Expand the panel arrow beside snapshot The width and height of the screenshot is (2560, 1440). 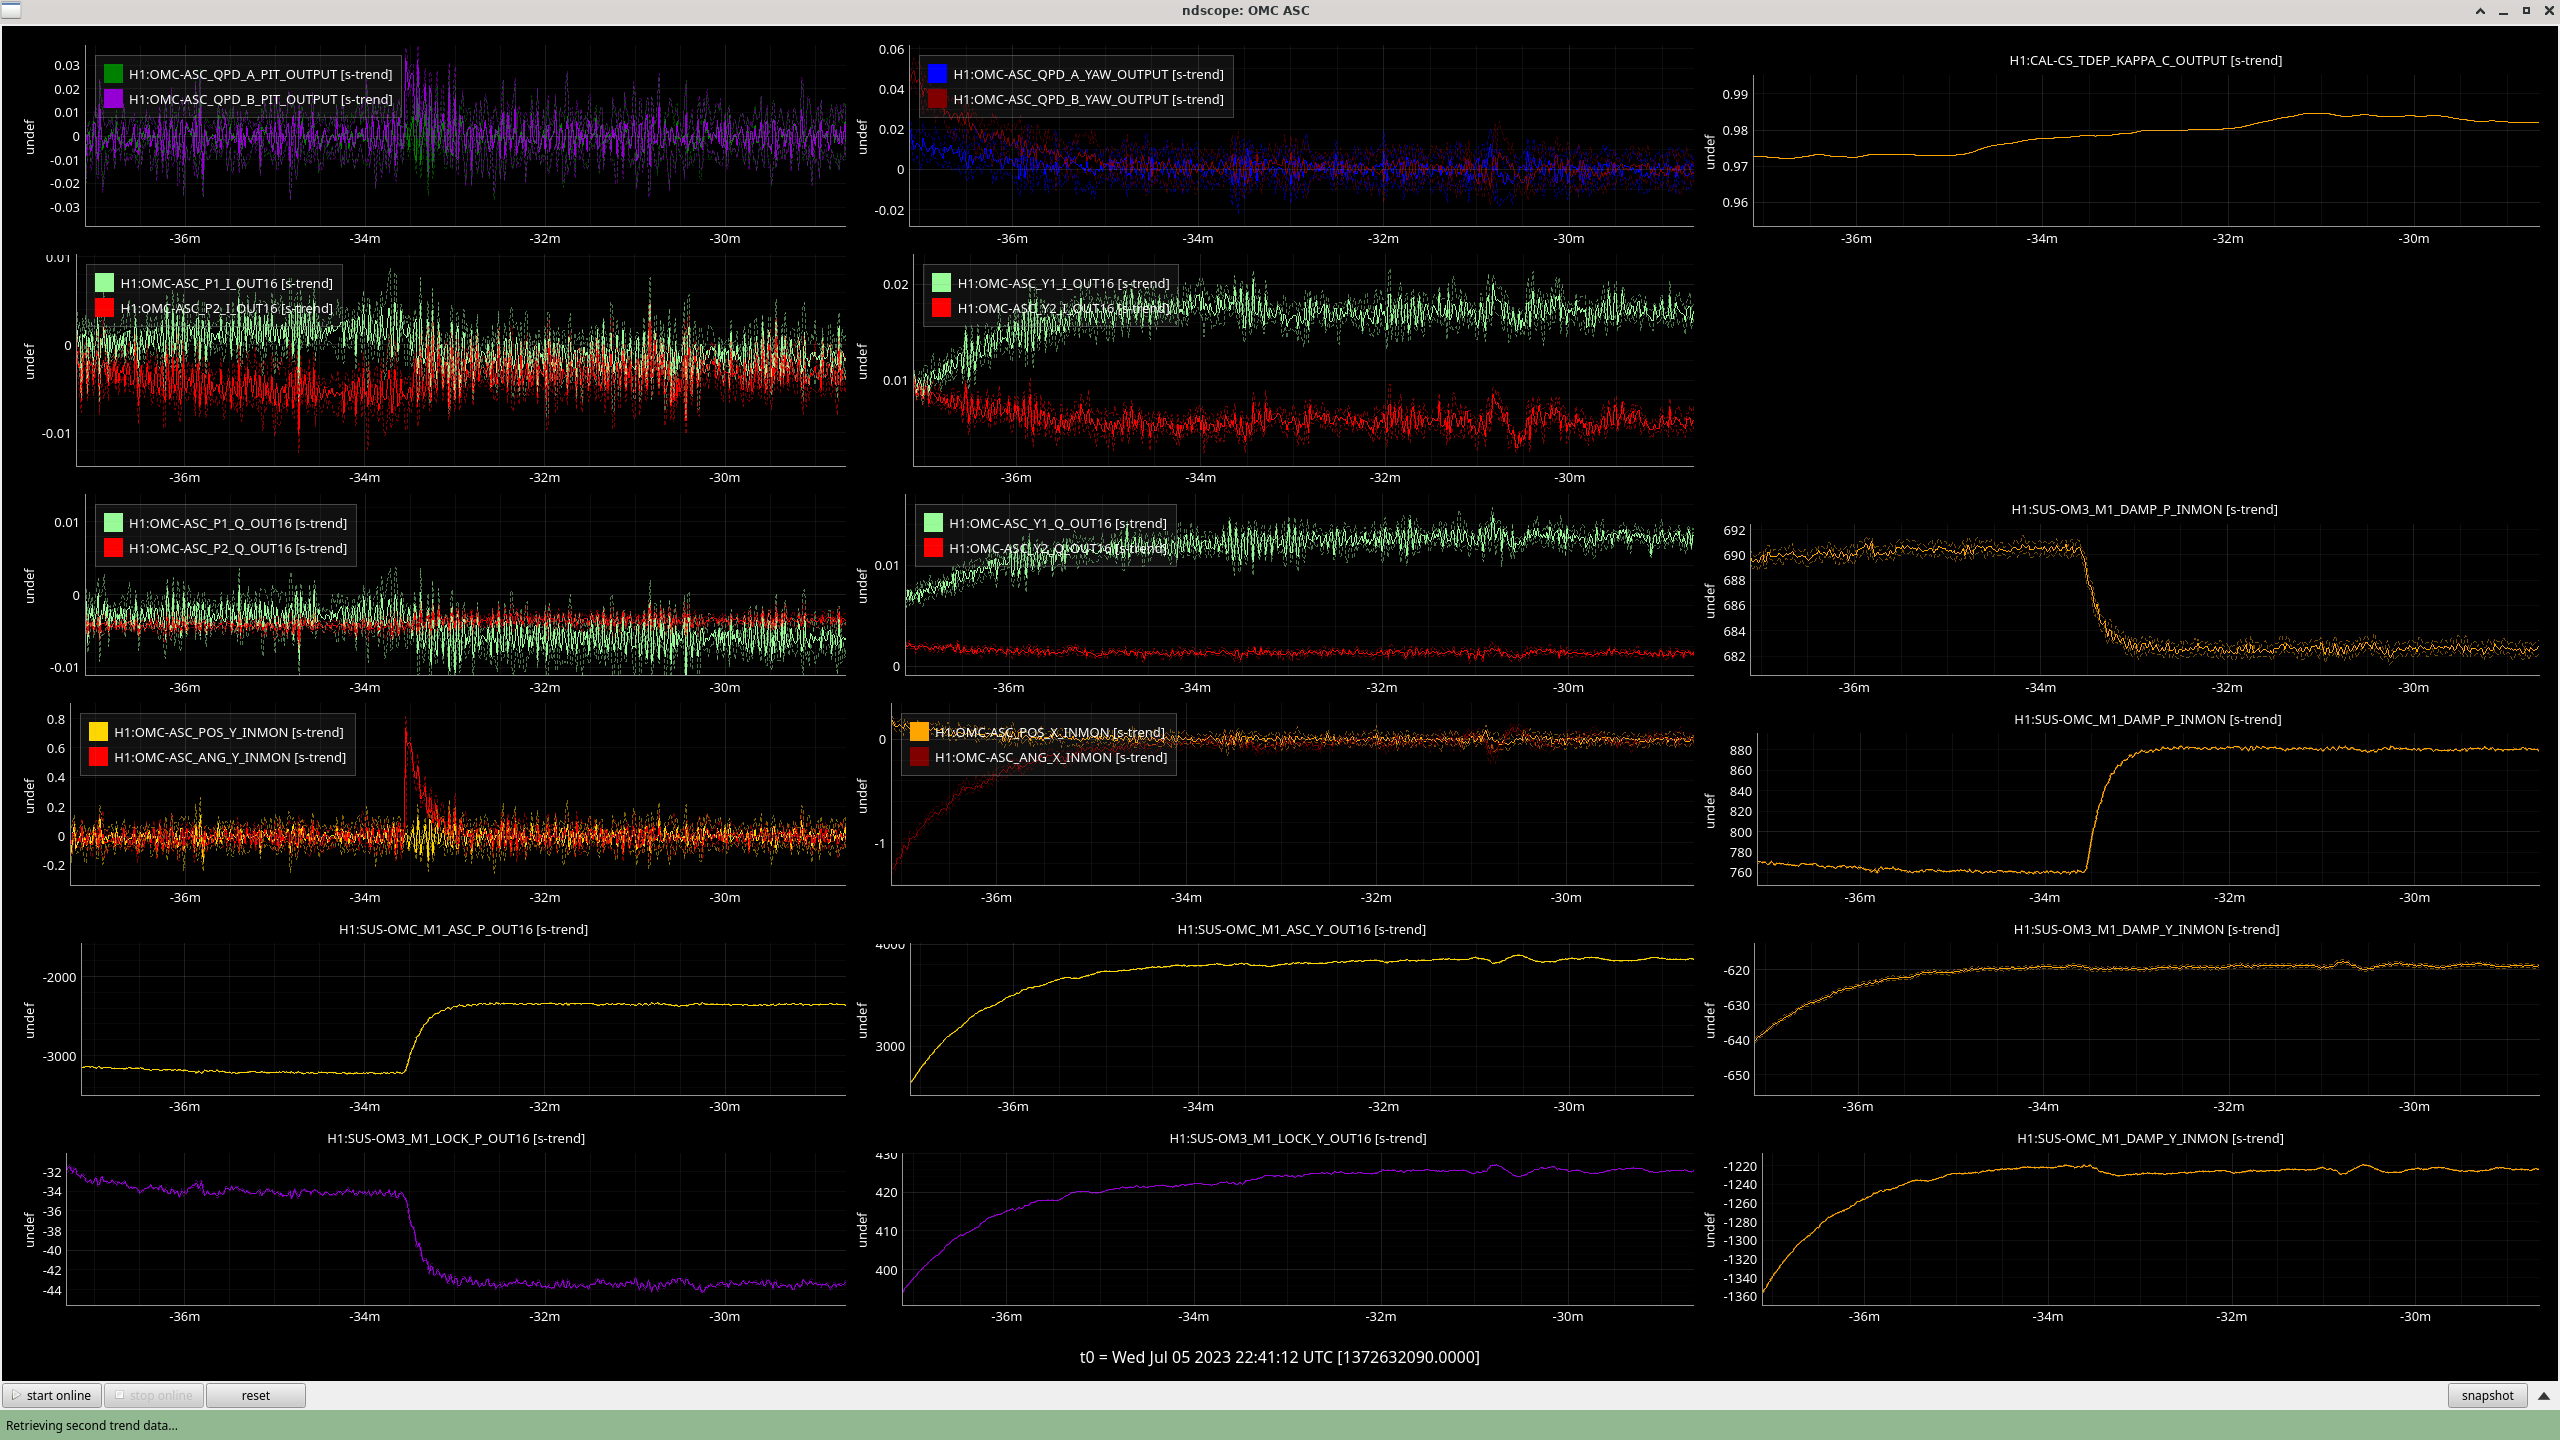coord(2544,1395)
